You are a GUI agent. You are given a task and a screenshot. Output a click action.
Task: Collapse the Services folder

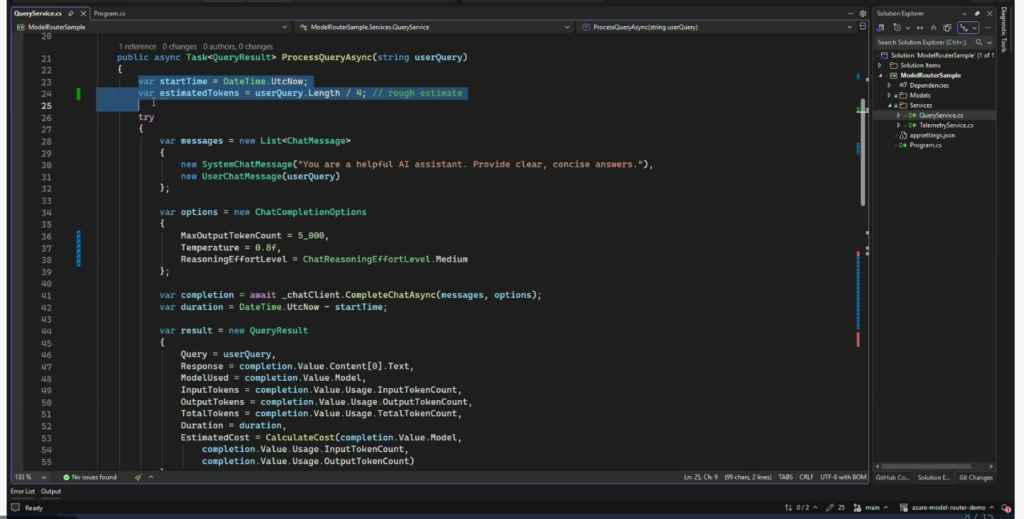coord(888,105)
